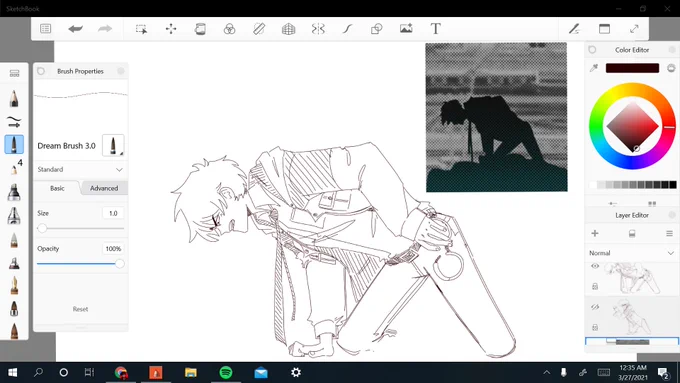This screenshot has height=383, width=680.
Task: Open the Layer Editor hamburger menu
Action: (669, 233)
